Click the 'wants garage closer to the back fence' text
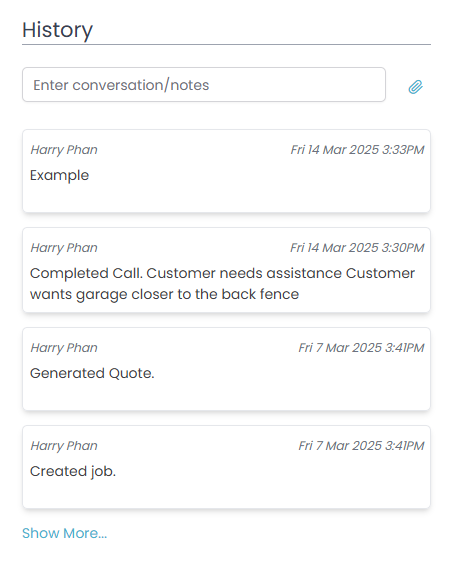471x568 pixels. tap(164, 294)
